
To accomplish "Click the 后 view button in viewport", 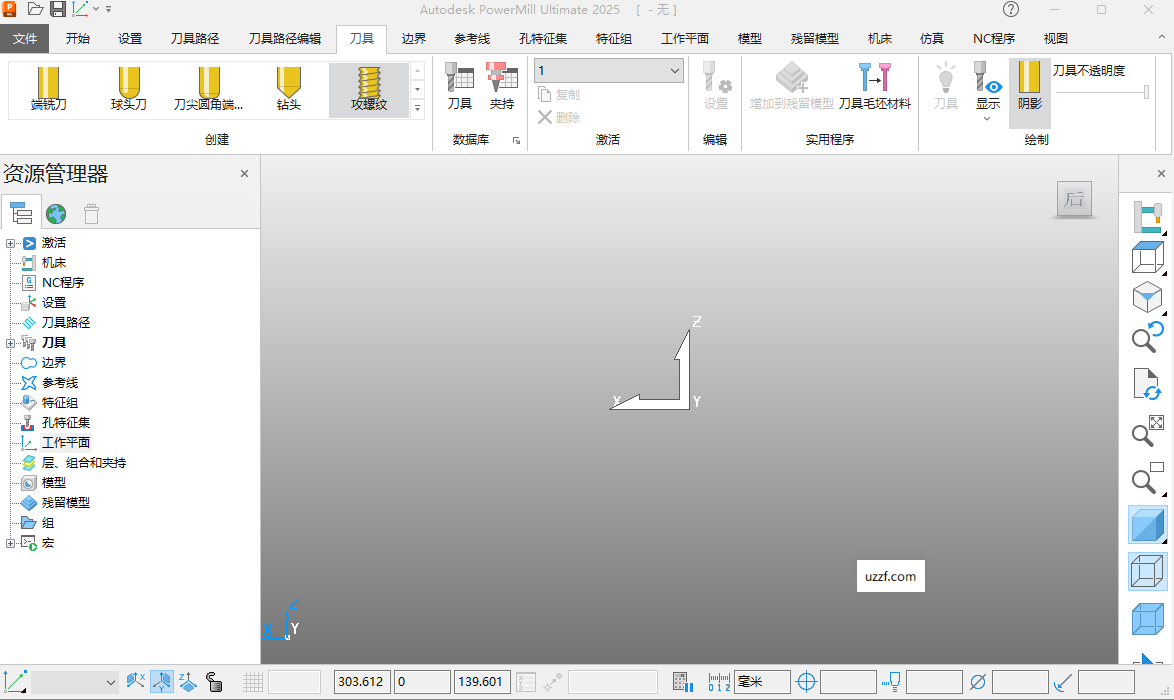I will coord(1074,199).
